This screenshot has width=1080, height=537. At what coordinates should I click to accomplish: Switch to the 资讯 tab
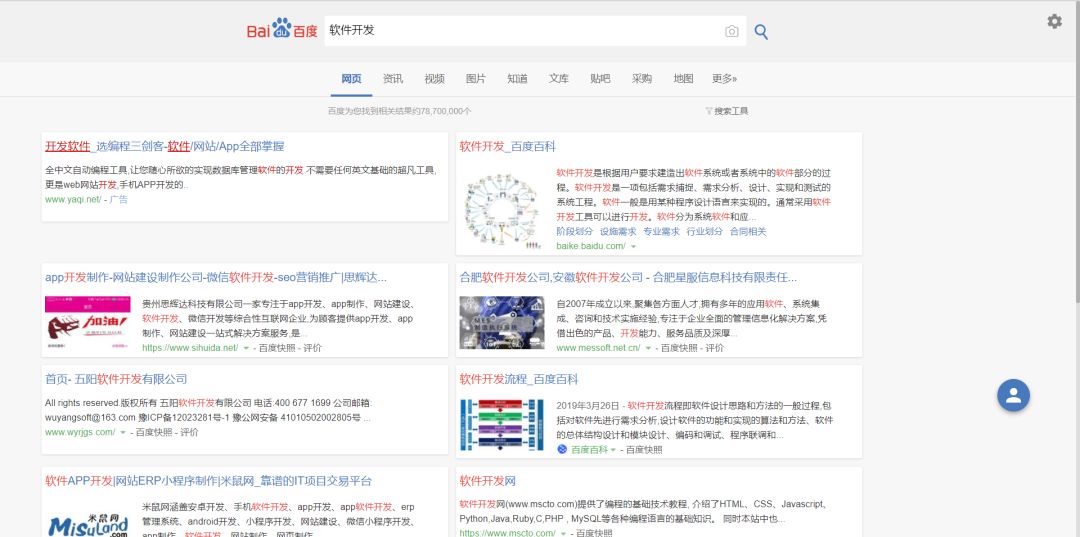(x=393, y=79)
